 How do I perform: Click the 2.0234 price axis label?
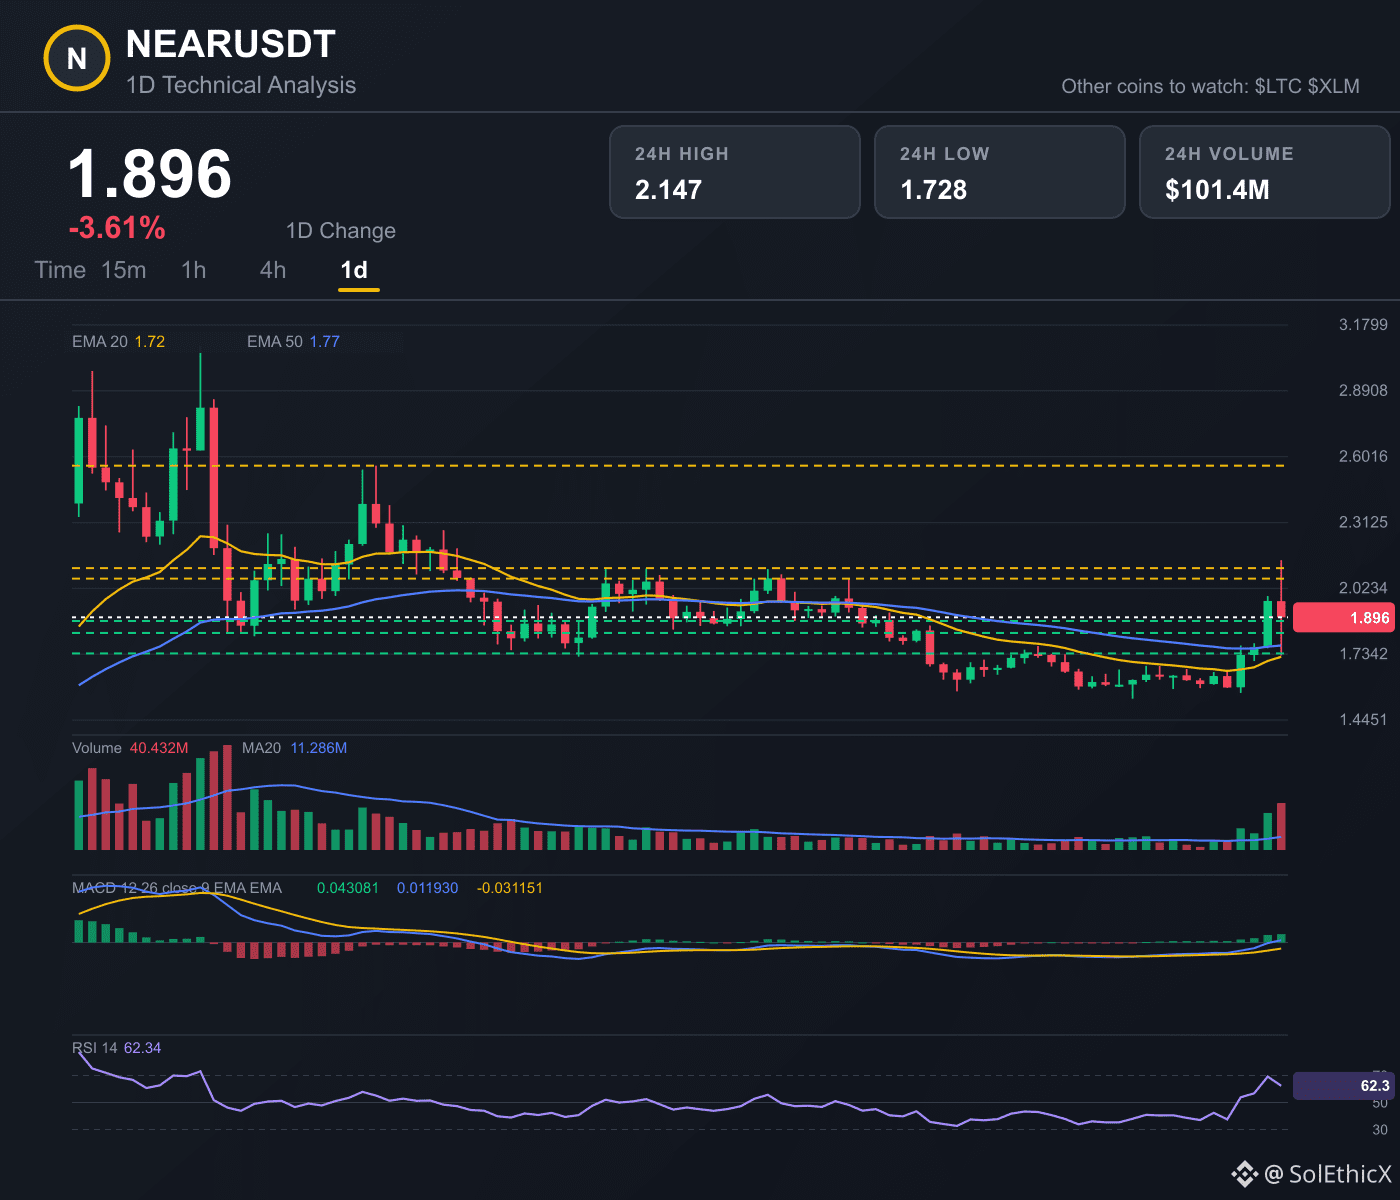(x=1363, y=588)
